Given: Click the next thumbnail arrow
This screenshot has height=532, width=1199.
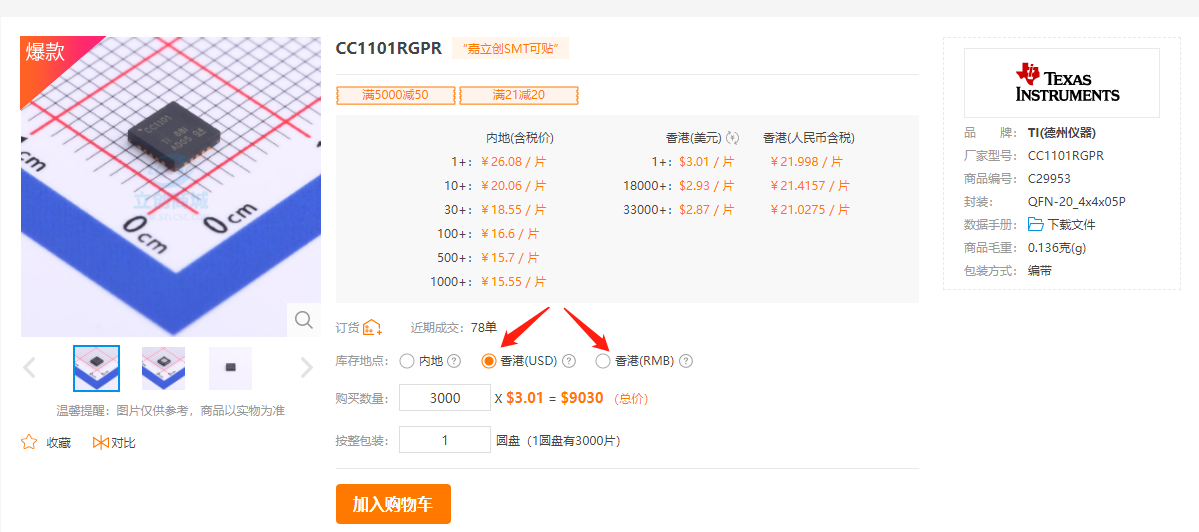Looking at the screenshot, I should pos(306,368).
